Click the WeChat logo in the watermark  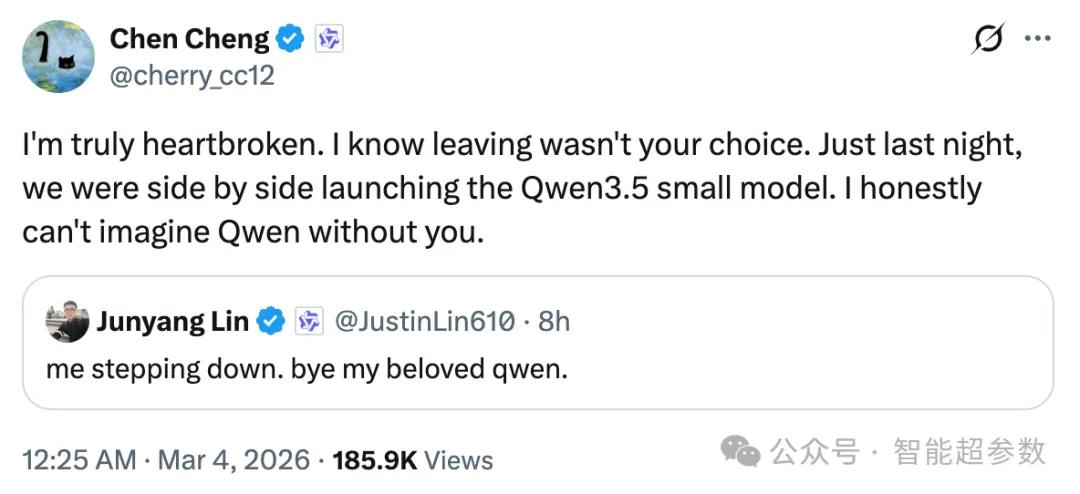[x=741, y=452]
